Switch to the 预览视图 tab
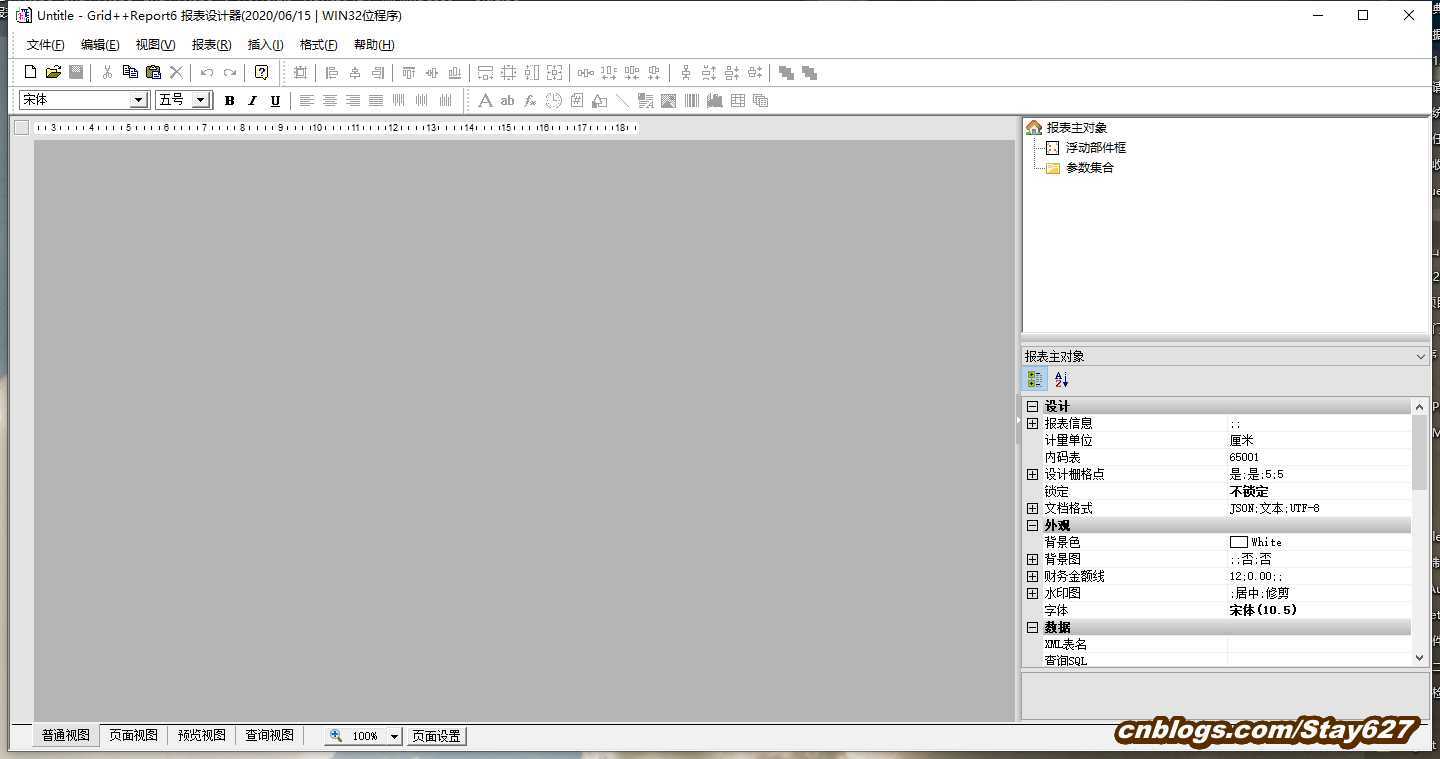Screen dimensions: 1440x759 click(x=202, y=735)
